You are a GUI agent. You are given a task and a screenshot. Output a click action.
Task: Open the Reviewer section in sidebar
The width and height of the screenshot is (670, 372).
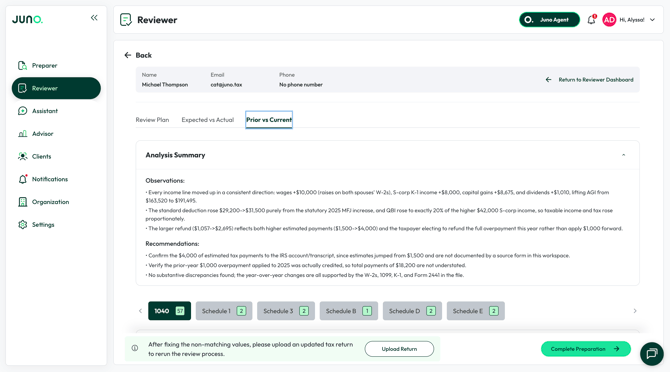point(56,88)
